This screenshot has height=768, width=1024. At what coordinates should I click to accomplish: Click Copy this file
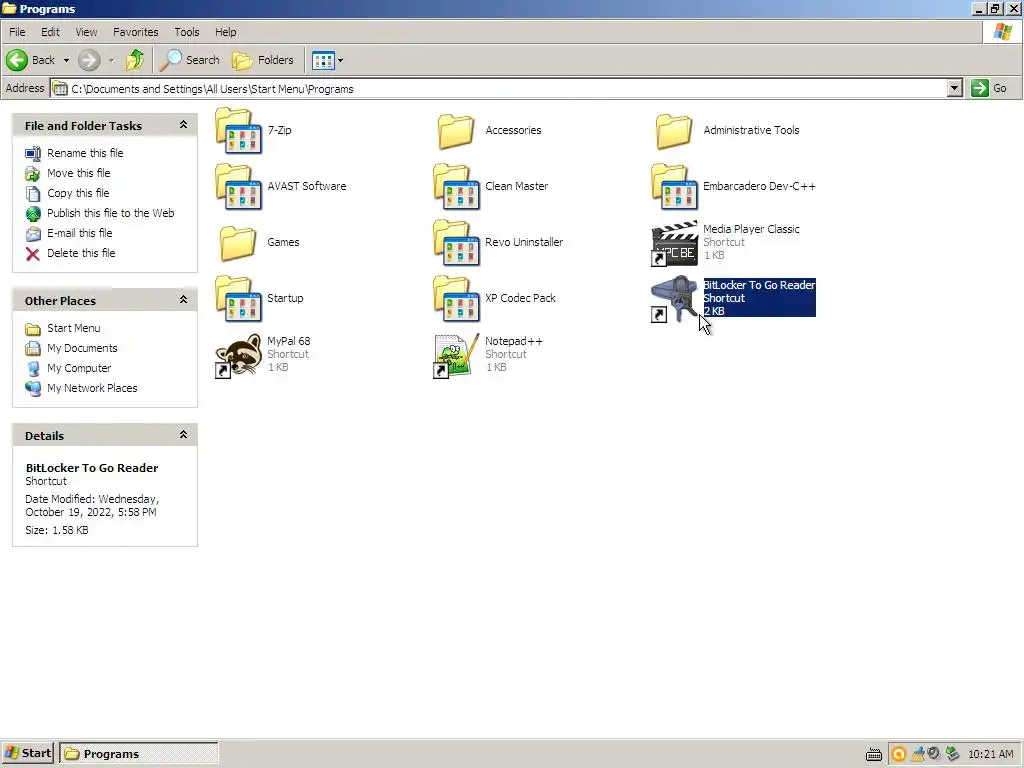pos(78,193)
